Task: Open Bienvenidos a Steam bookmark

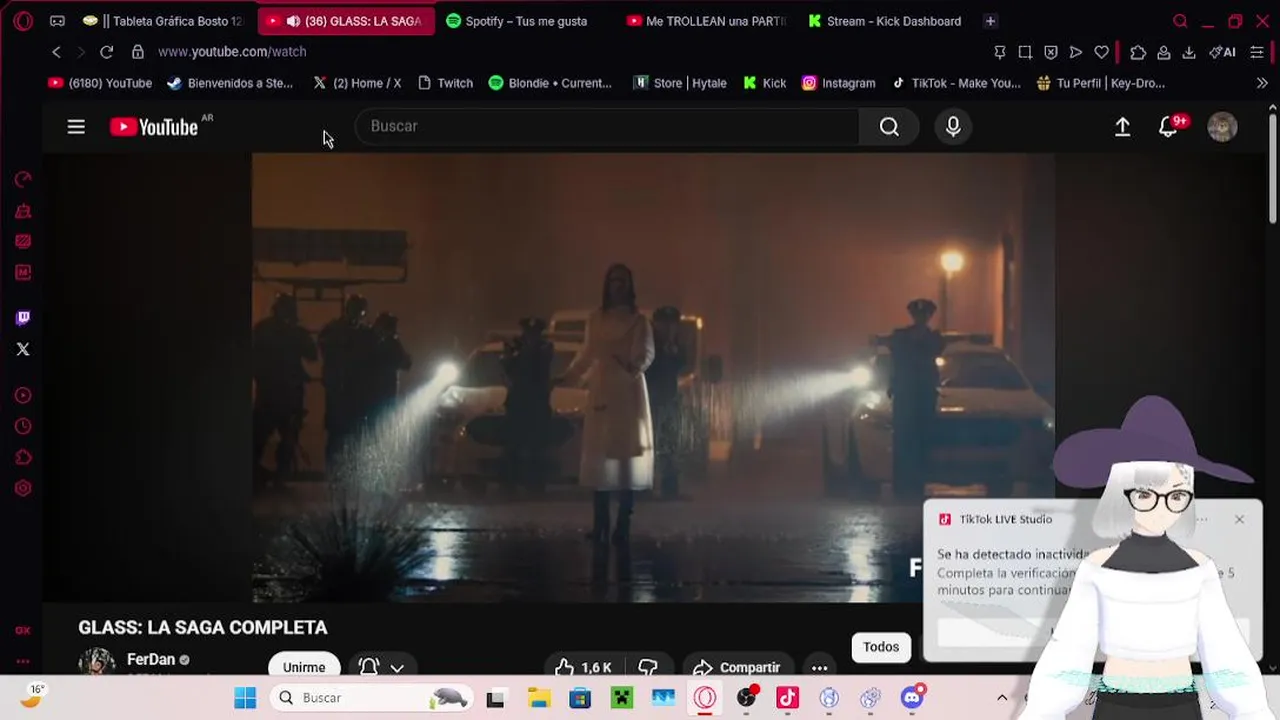Action: (x=230, y=83)
